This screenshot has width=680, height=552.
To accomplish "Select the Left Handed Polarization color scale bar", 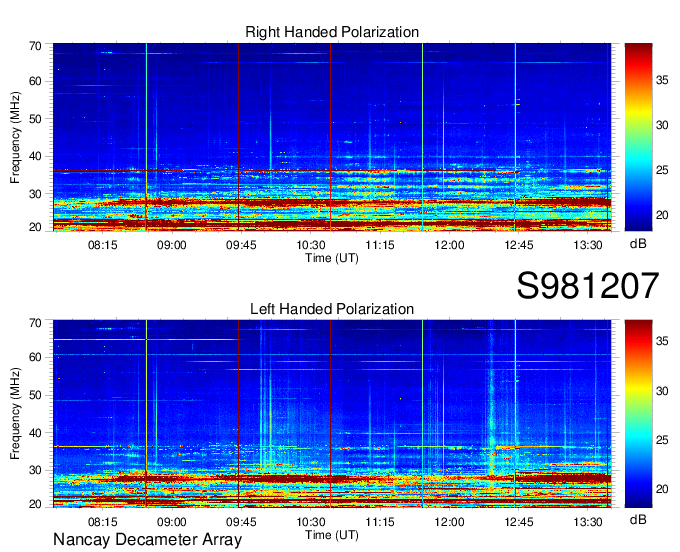I will pyautogui.click(x=638, y=414).
